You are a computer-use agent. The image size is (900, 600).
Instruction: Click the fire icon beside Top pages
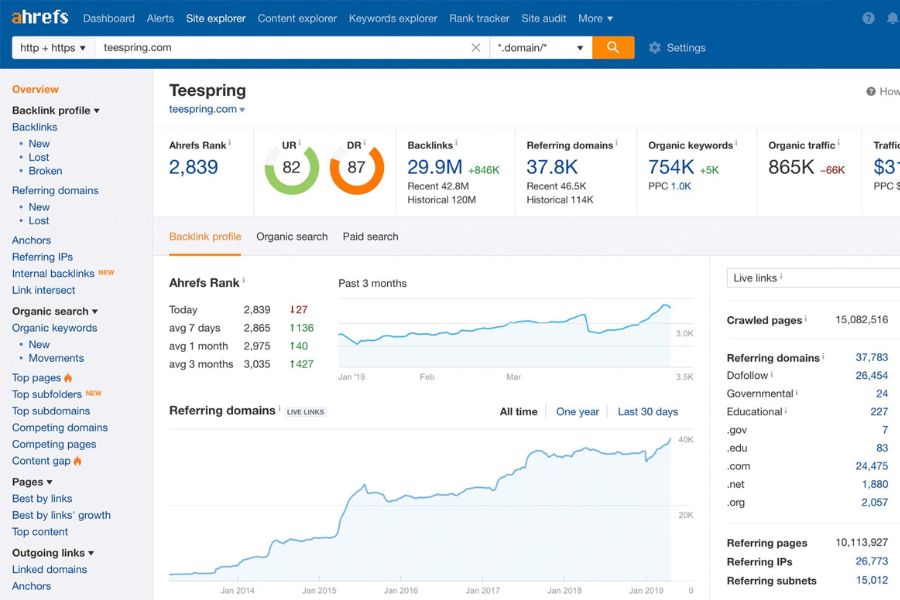(x=69, y=378)
